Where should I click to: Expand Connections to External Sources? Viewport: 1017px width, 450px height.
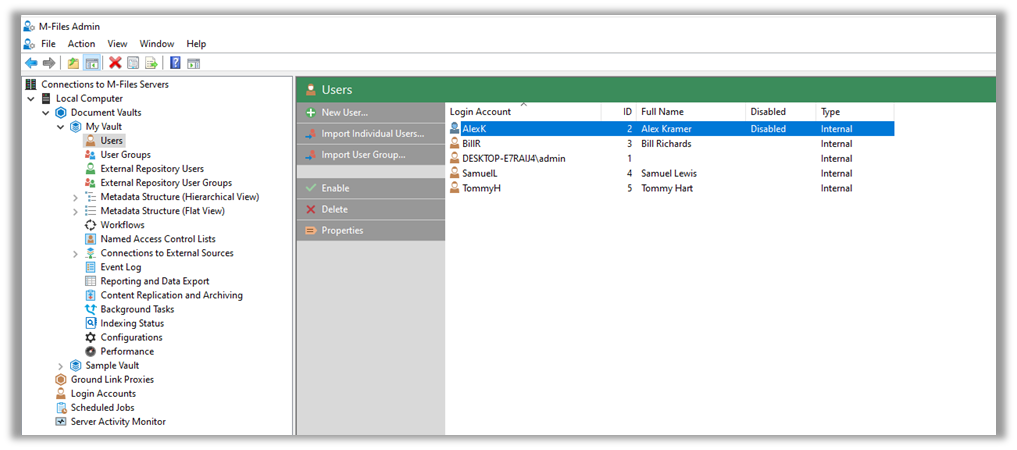coord(76,254)
